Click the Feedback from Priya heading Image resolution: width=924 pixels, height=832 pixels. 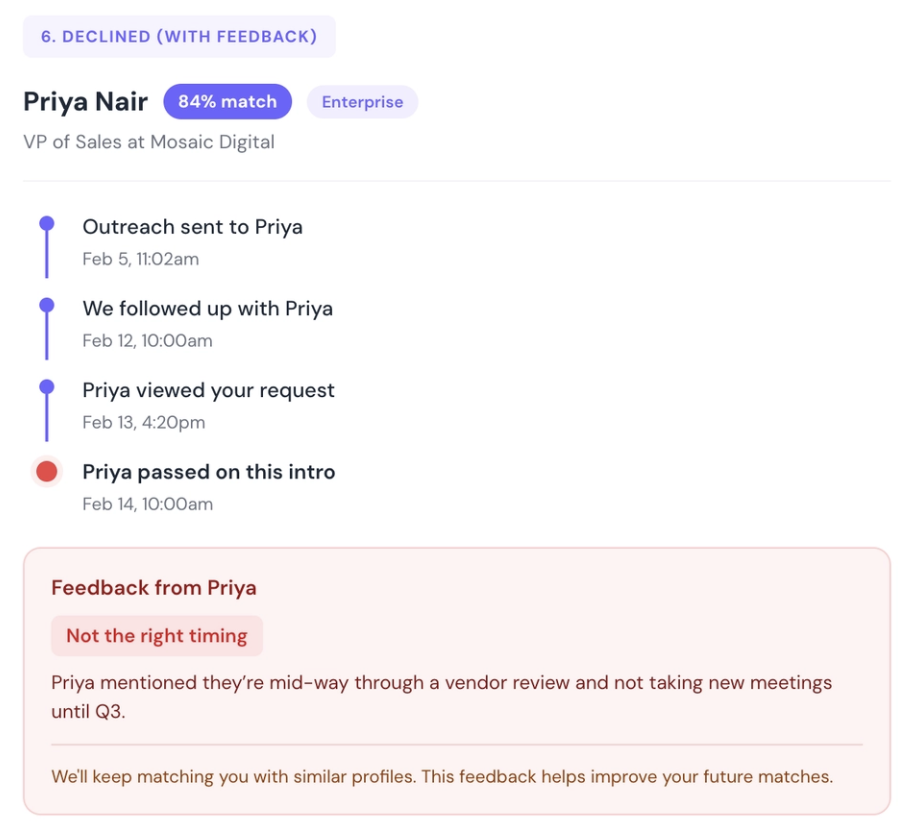[x=153, y=588]
